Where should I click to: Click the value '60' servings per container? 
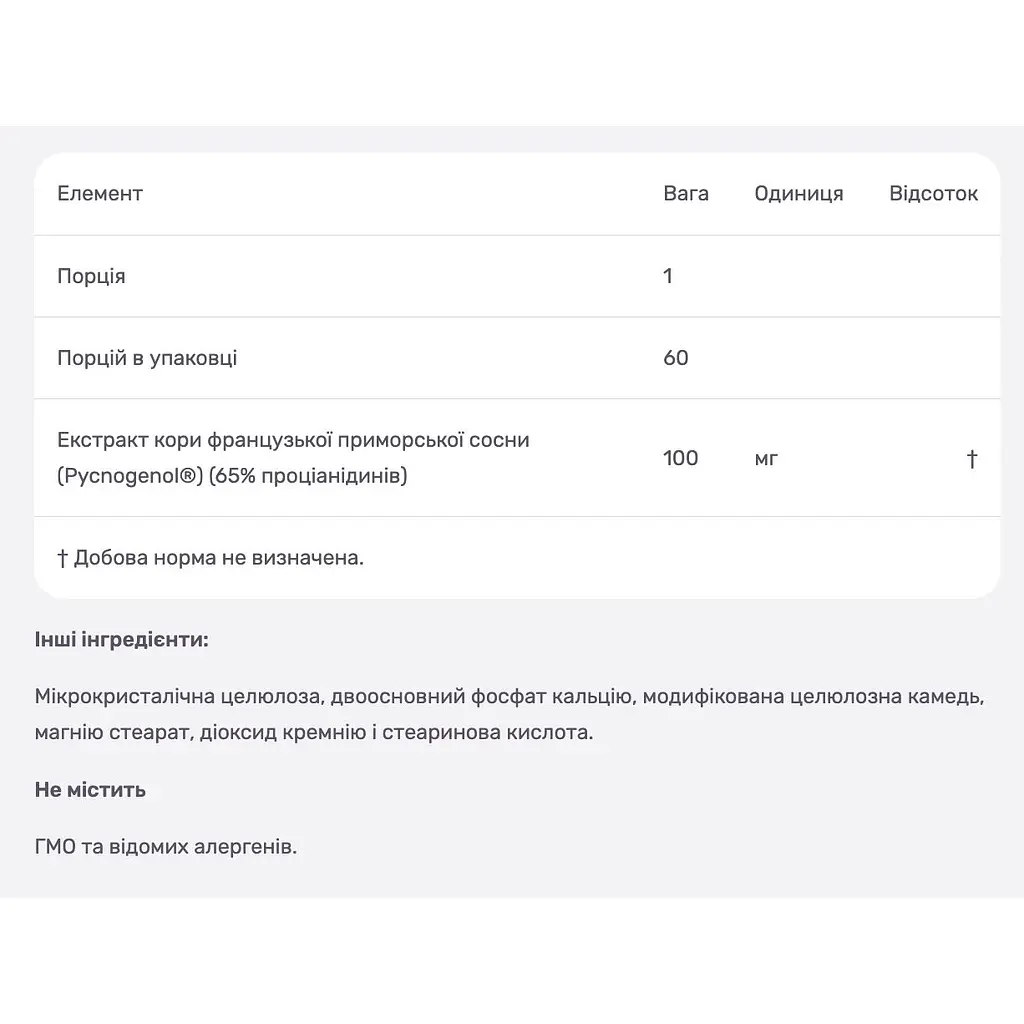676,358
